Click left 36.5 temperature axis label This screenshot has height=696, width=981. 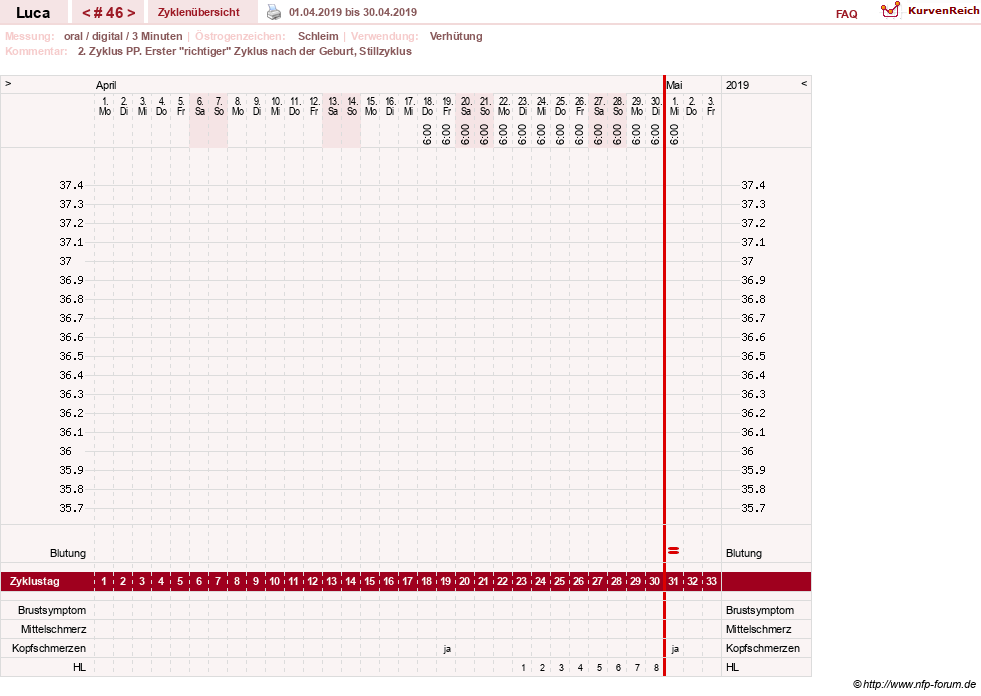[x=71, y=356]
